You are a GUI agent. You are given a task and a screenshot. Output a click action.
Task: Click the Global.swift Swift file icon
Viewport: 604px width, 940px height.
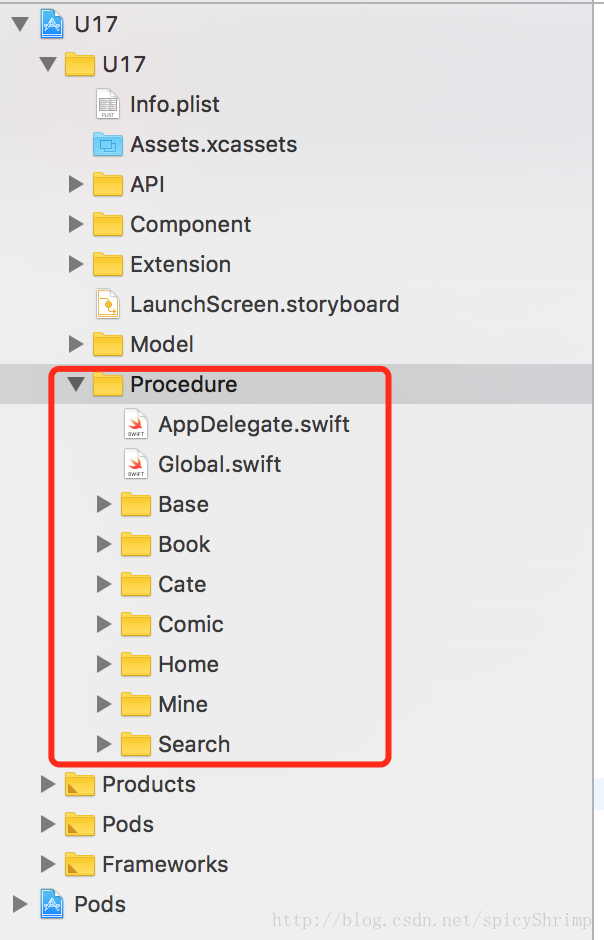pos(135,464)
